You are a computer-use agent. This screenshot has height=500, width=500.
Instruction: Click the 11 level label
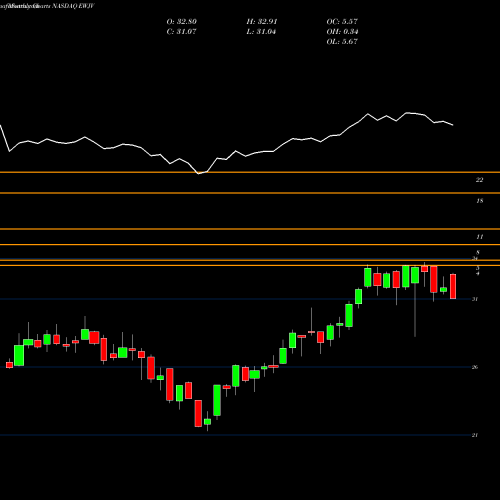pos(480,237)
